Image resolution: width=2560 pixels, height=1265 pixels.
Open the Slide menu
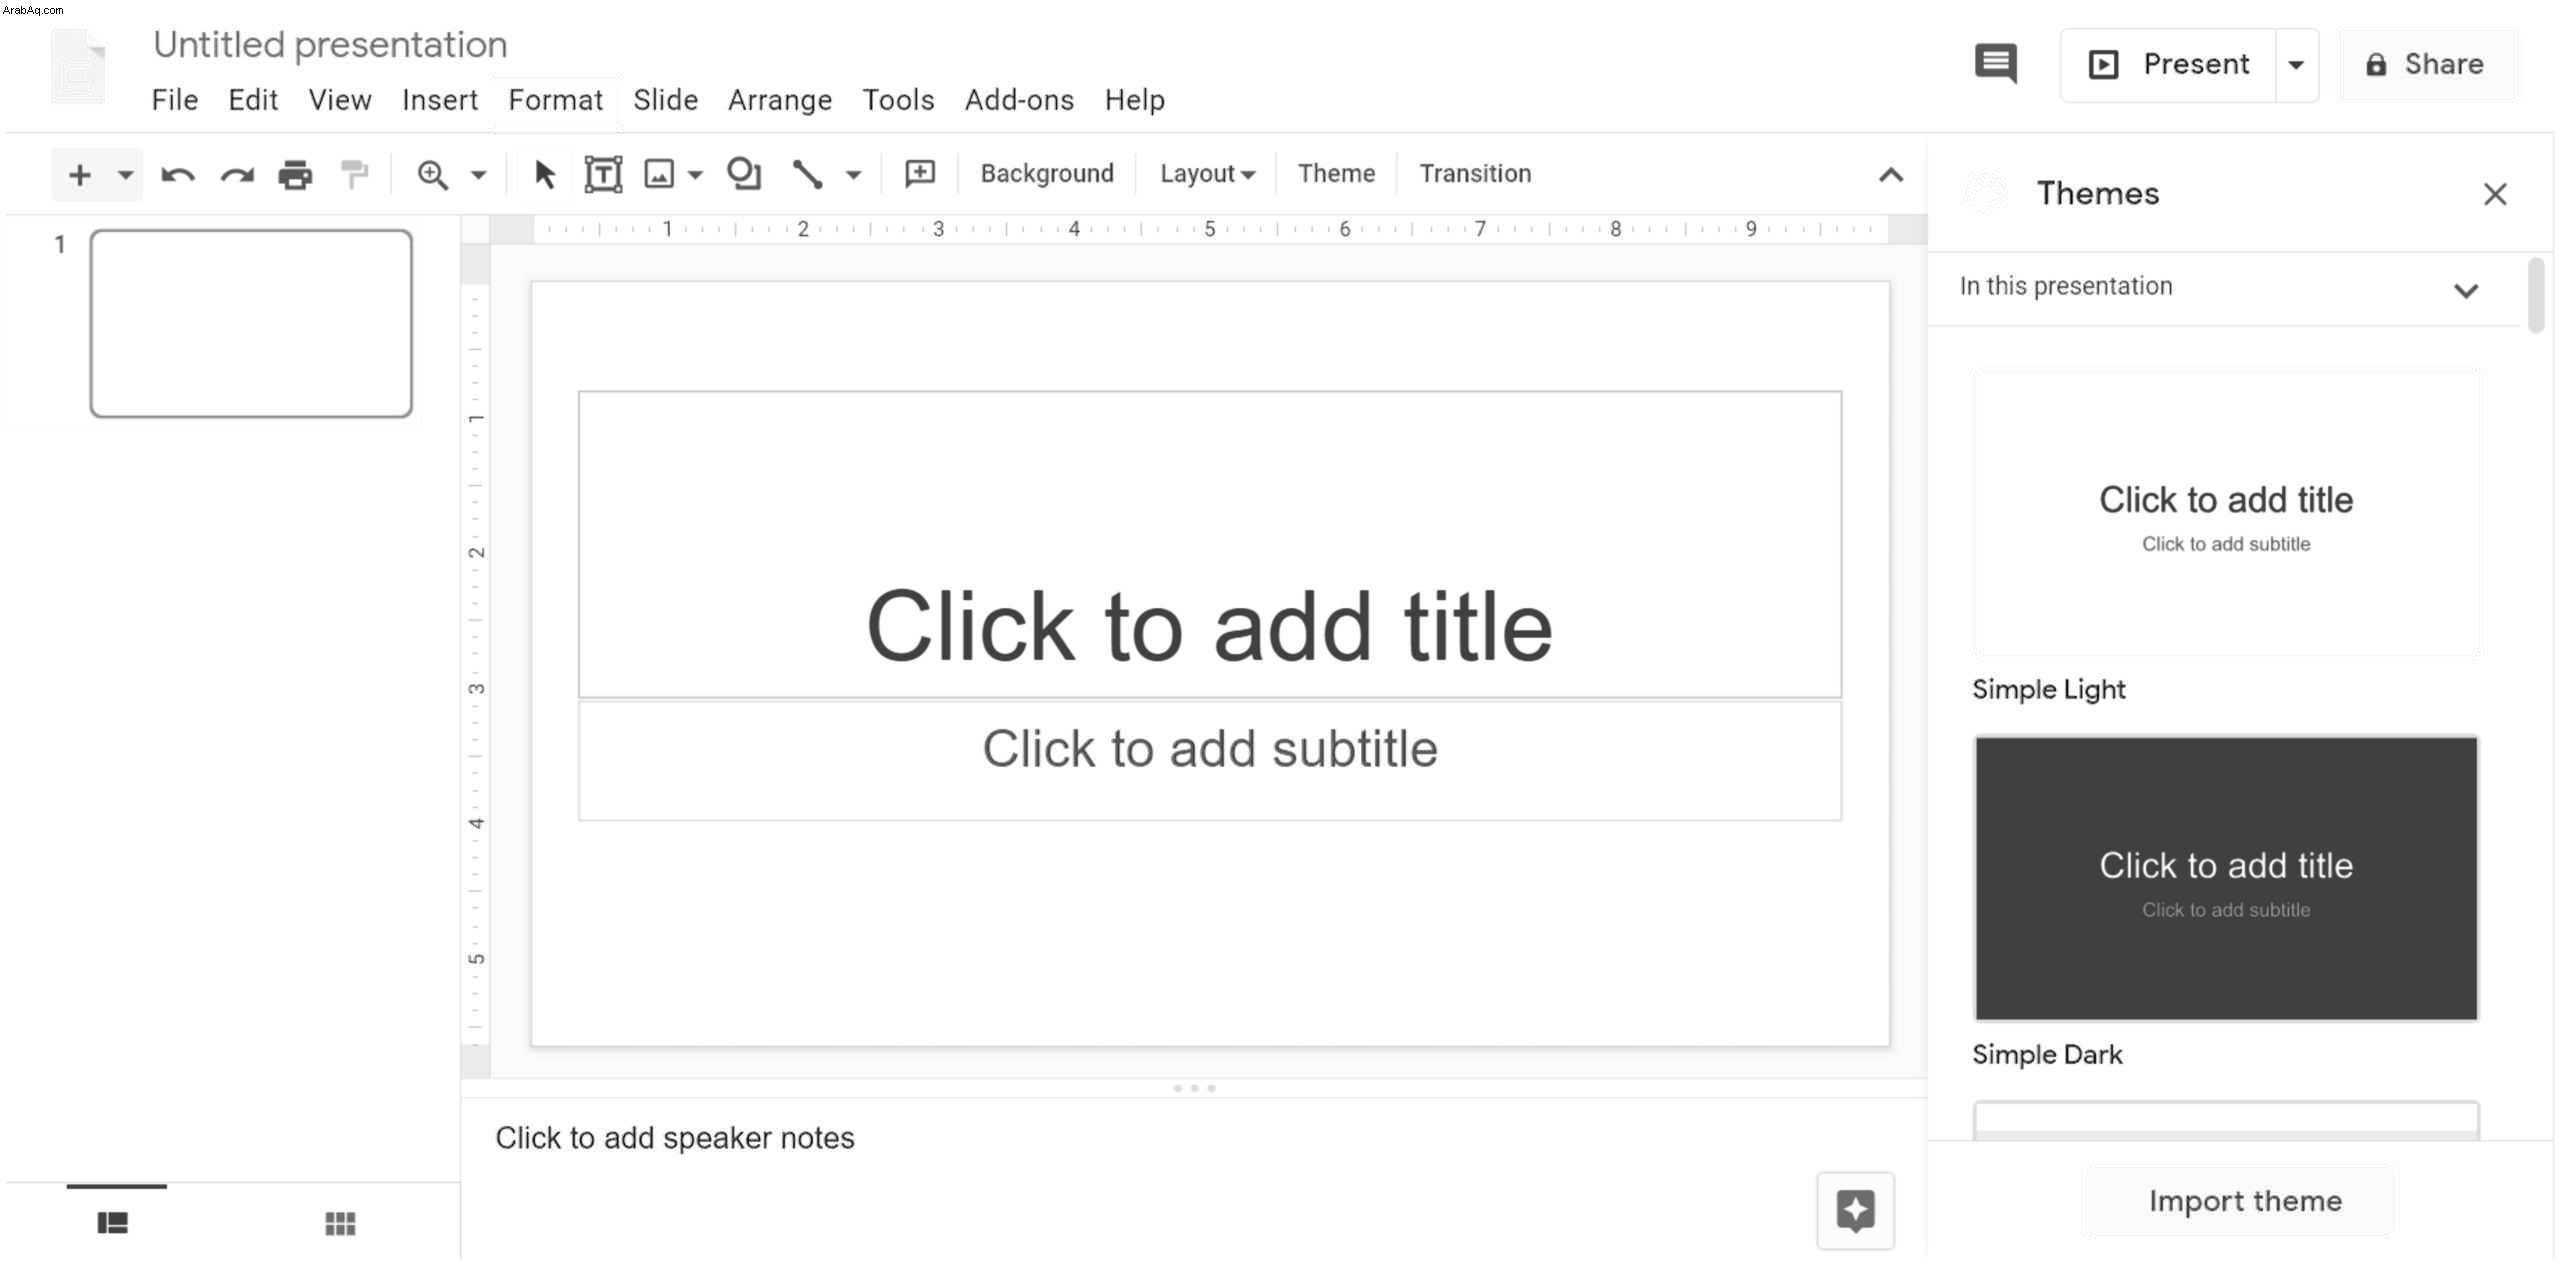coord(665,100)
